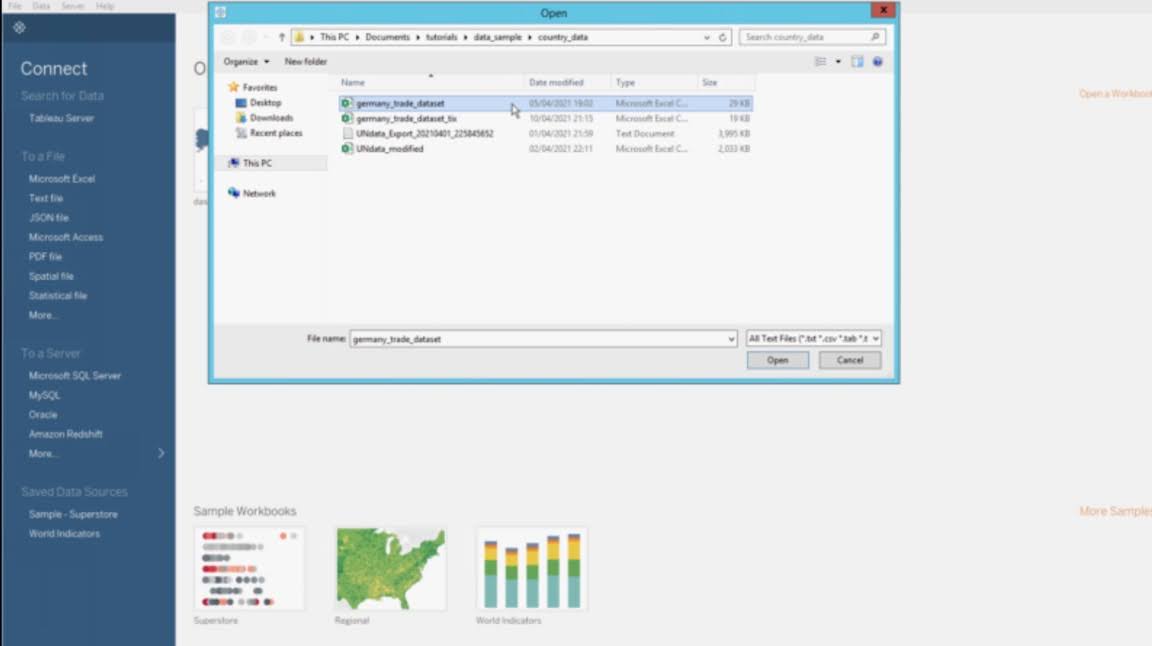Open the file type filter dropdown
The width and height of the screenshot is (1152, 646).
coord(813,339)
